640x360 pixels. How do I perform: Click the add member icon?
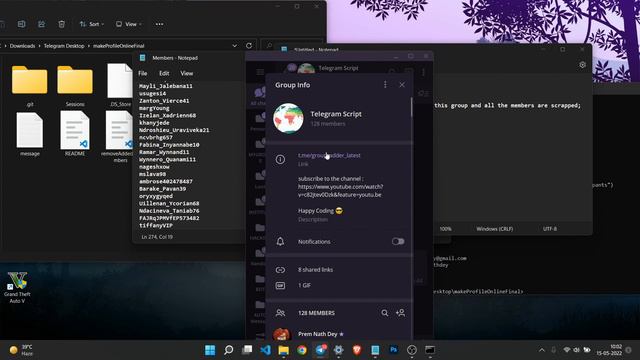(x=400, y=313)
